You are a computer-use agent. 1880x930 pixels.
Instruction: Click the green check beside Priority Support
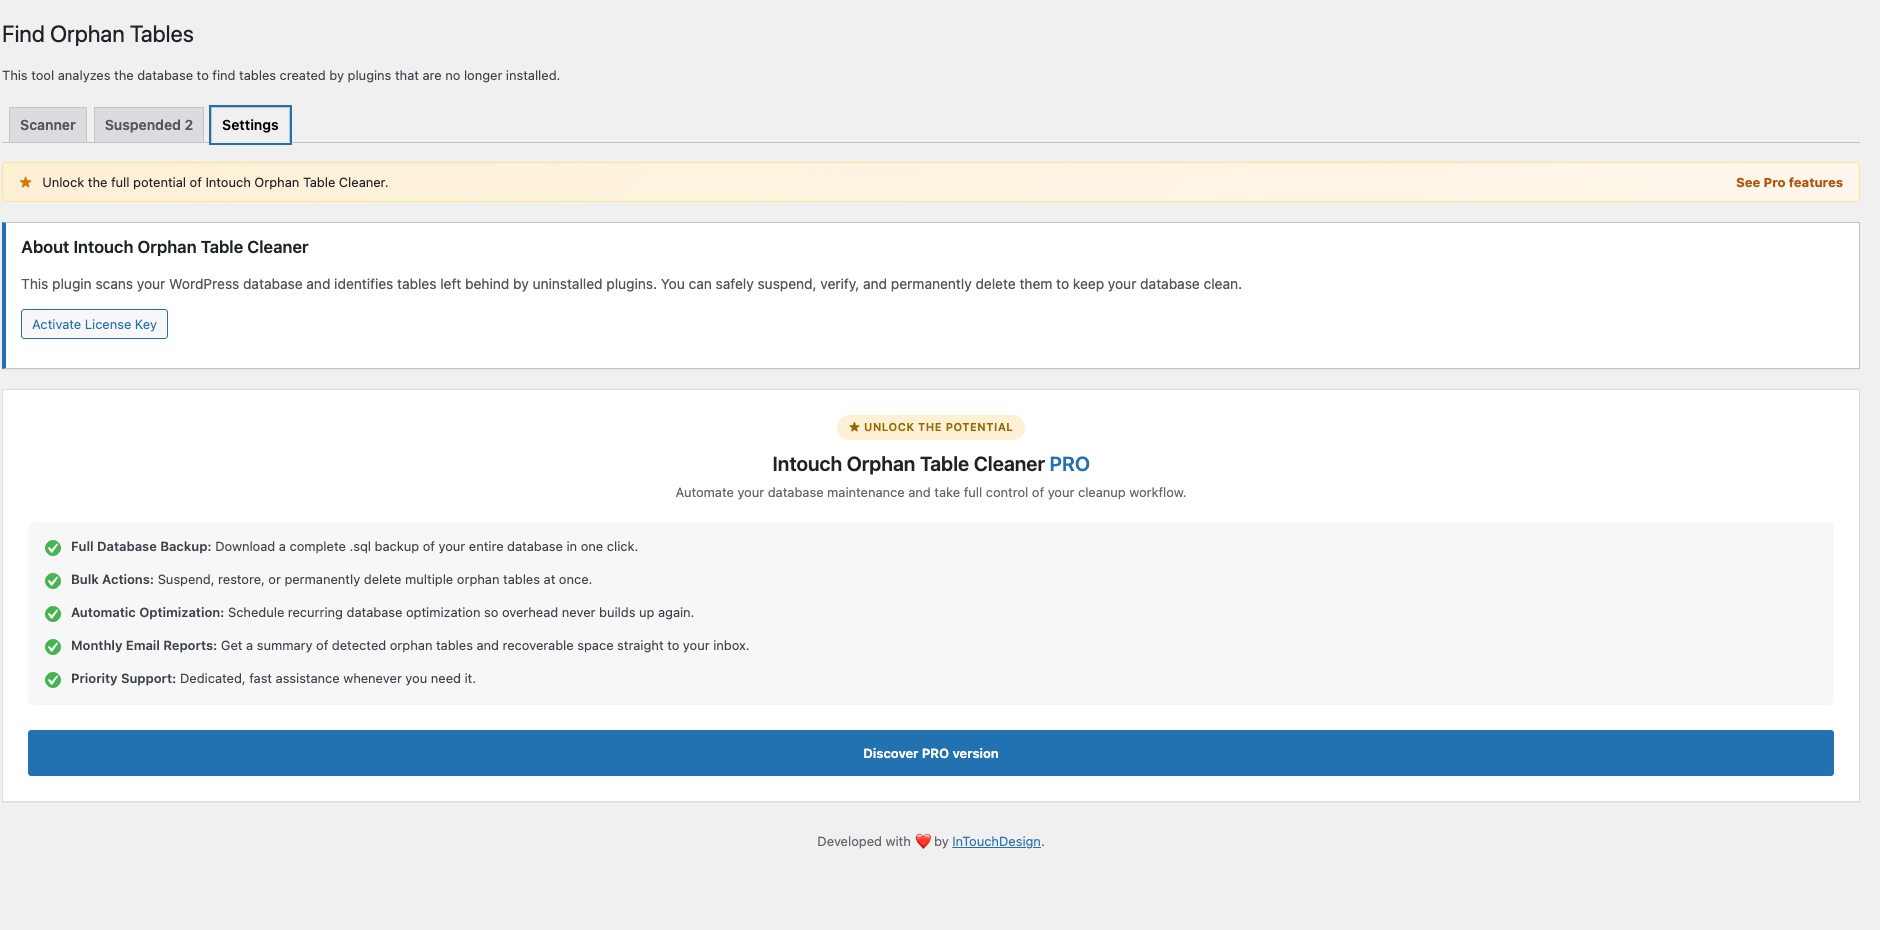pos(53,680)
